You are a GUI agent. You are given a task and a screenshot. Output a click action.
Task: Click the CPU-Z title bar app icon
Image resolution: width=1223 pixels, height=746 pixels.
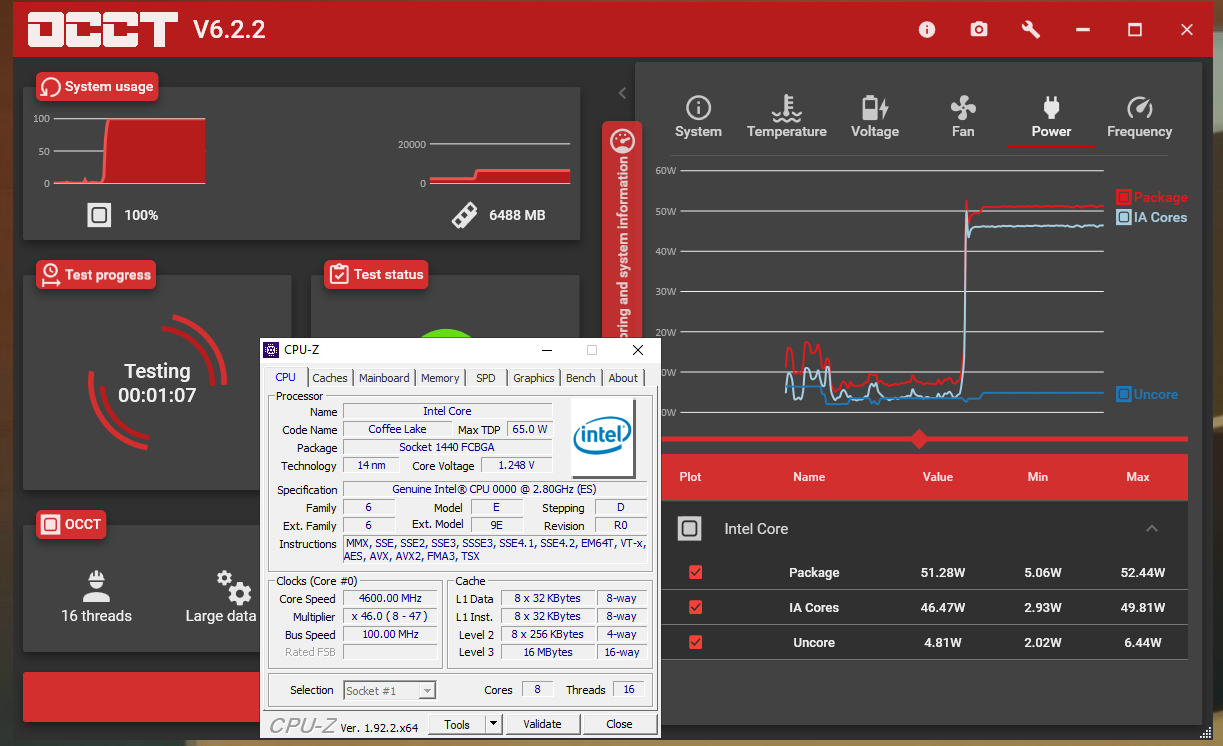coord(271,350)
